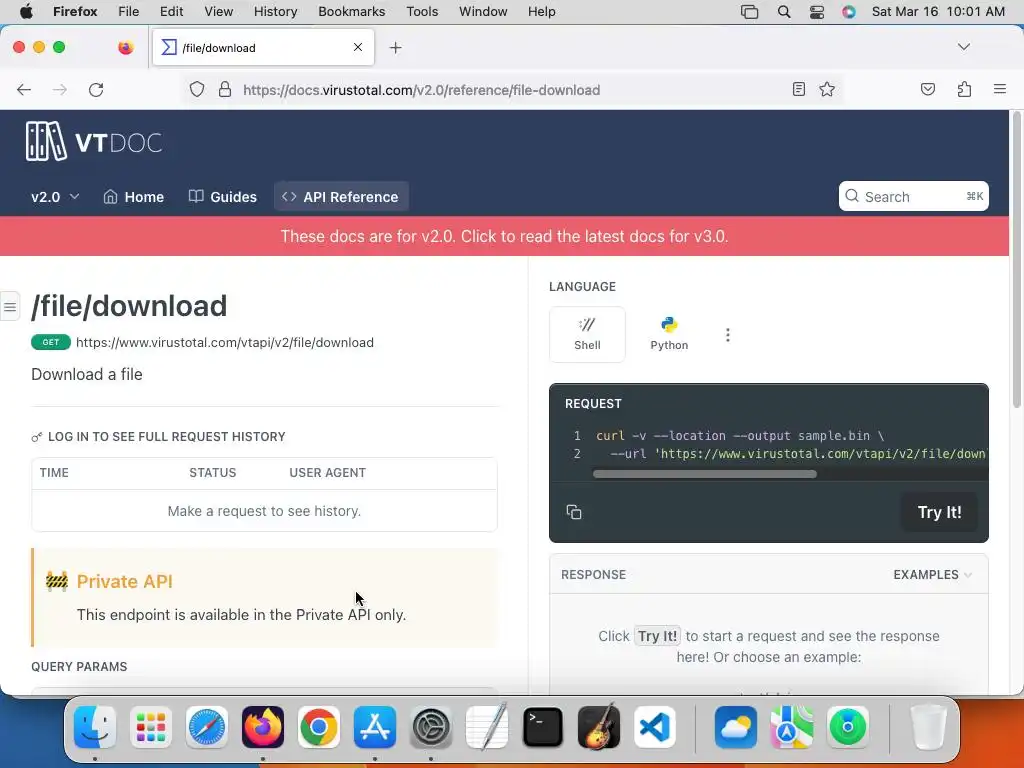1024x768 pixels.
Task: Click the page vertical scrollbar
Action: pyautogui.click(x=1016, y=261)
